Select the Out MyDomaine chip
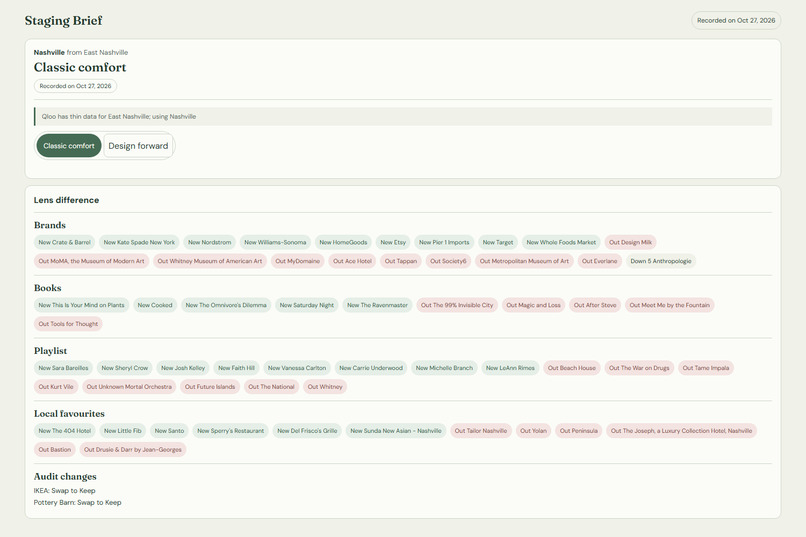The height and width of the screenshot is (537, 806). pos(298,261)
